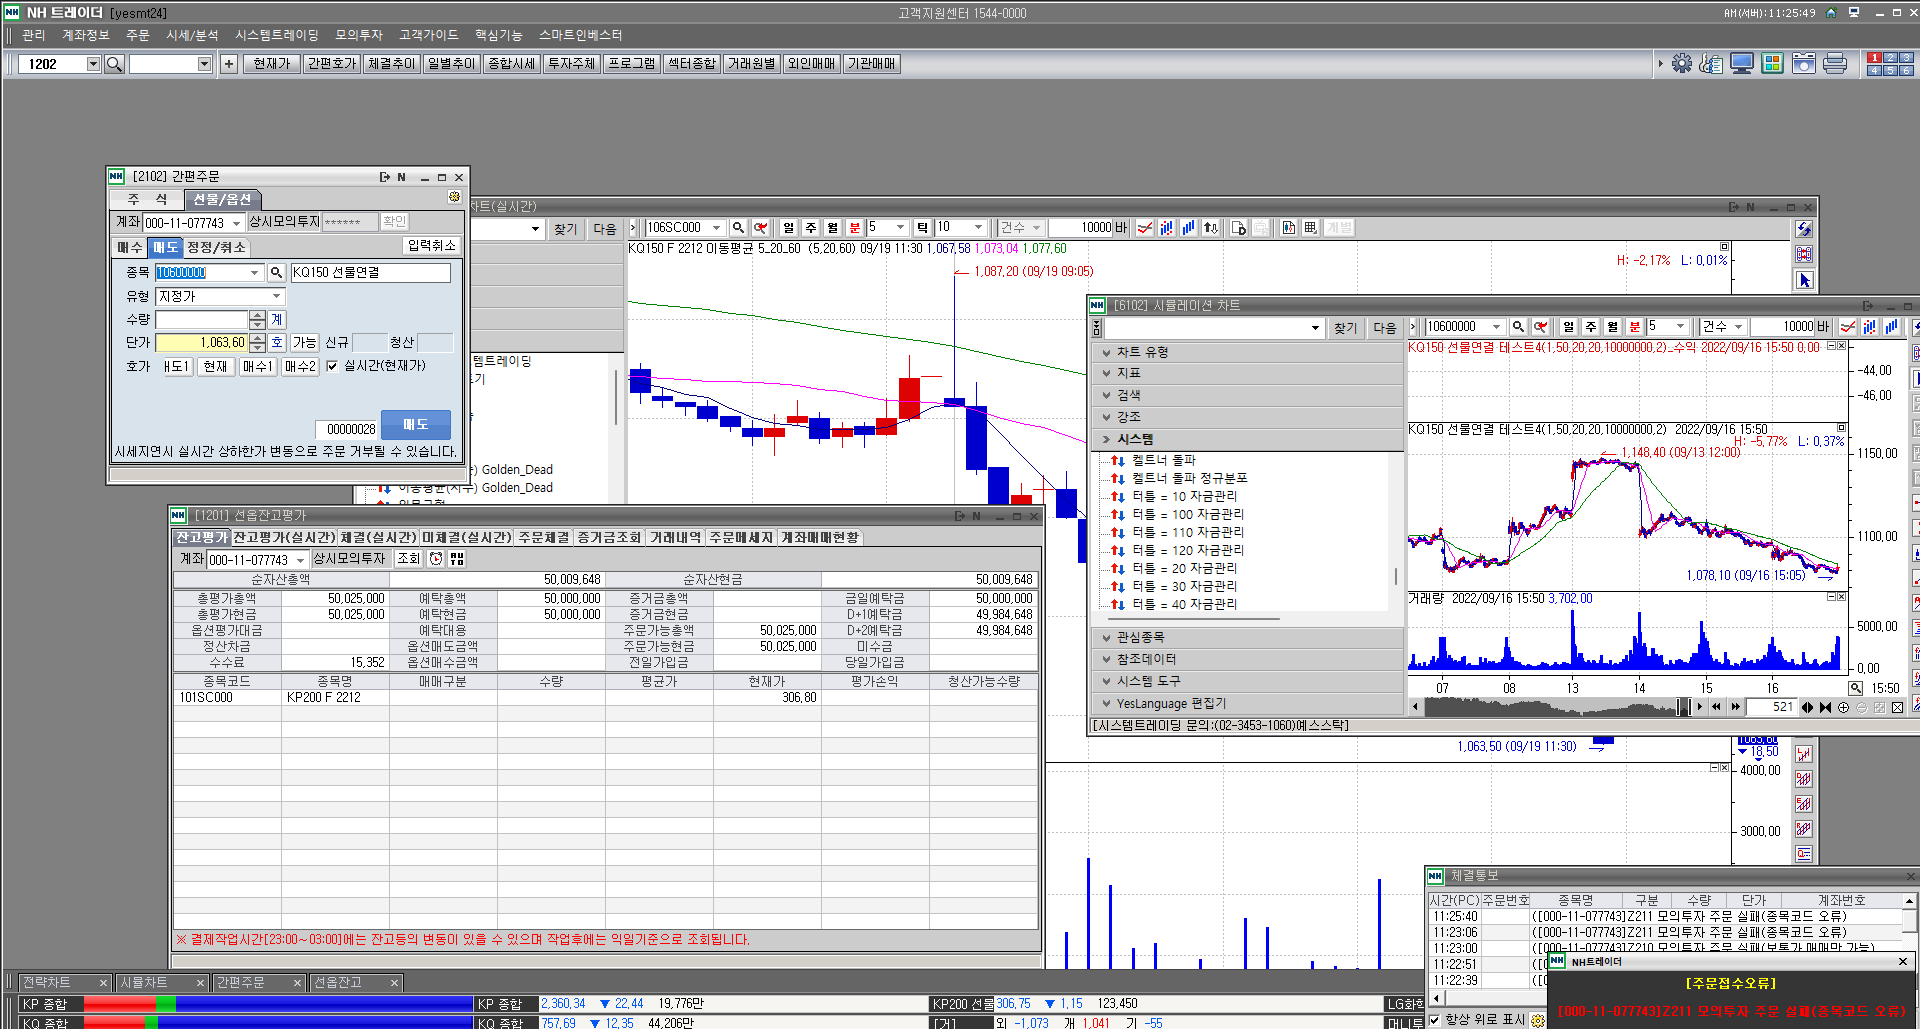The width and height of the screenshot is (1920, 1029).
Task: Click the 수량 quantity input field
Action: pyautogui.click(x=201, y=319)
